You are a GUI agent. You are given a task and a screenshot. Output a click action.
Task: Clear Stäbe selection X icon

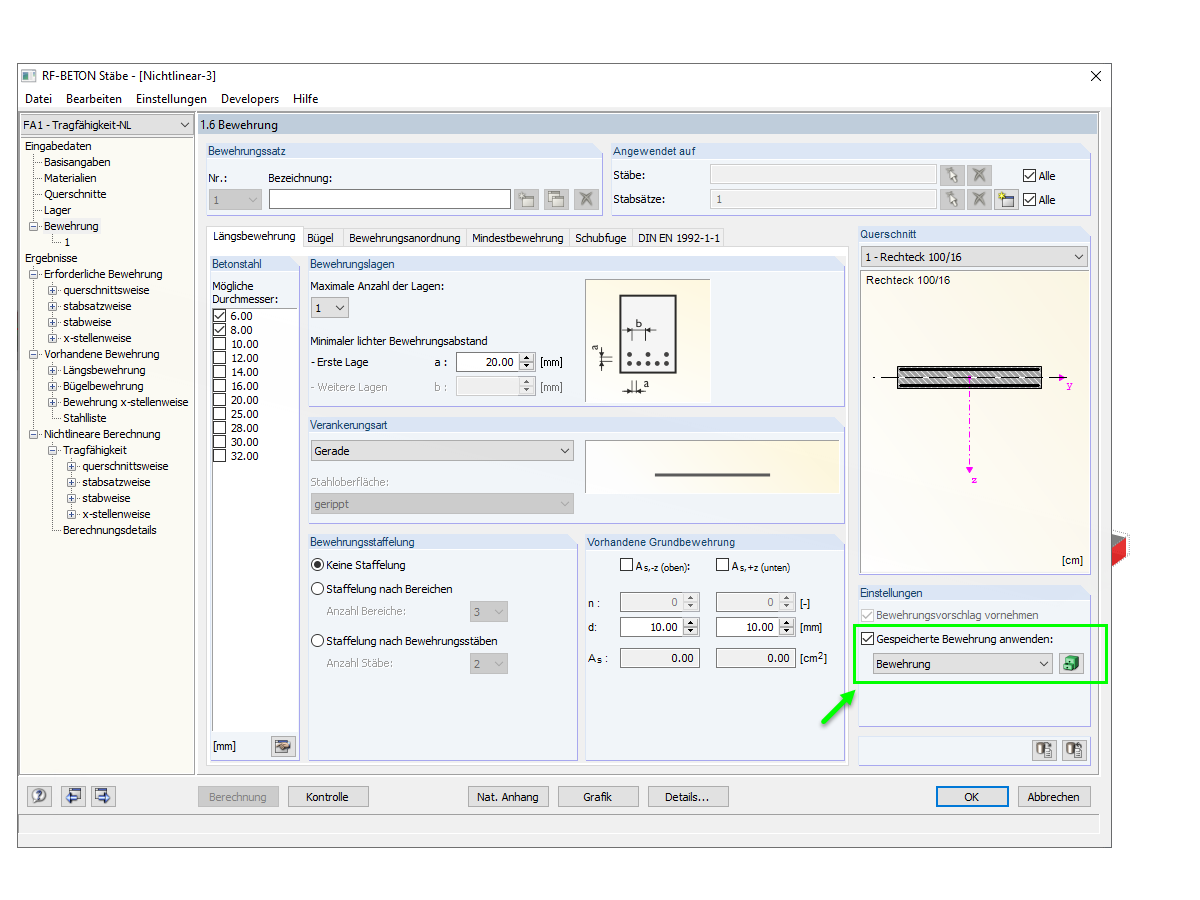[x=979, y=175]
